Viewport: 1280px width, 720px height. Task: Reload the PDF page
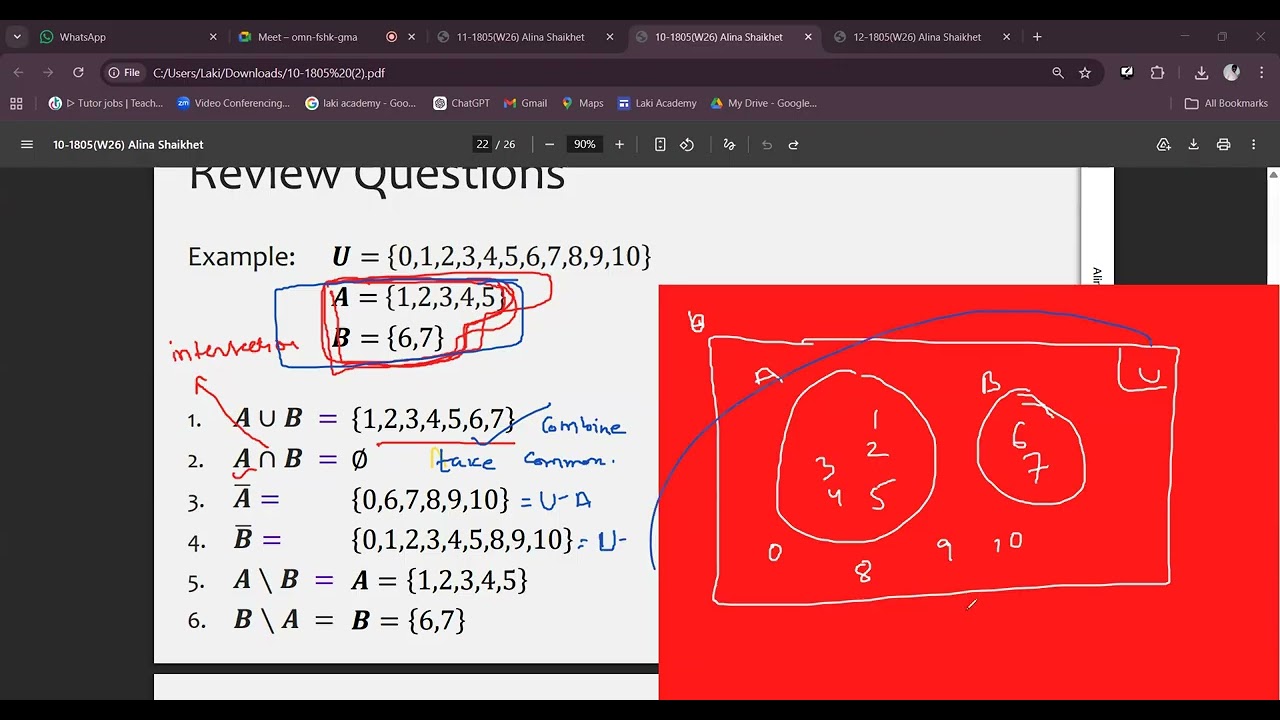78,73
